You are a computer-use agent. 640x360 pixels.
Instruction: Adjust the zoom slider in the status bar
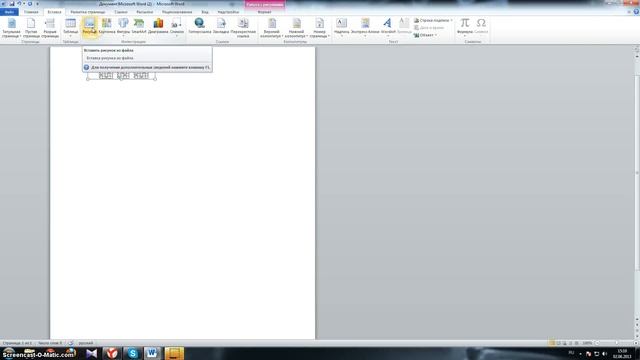[616, 343]
